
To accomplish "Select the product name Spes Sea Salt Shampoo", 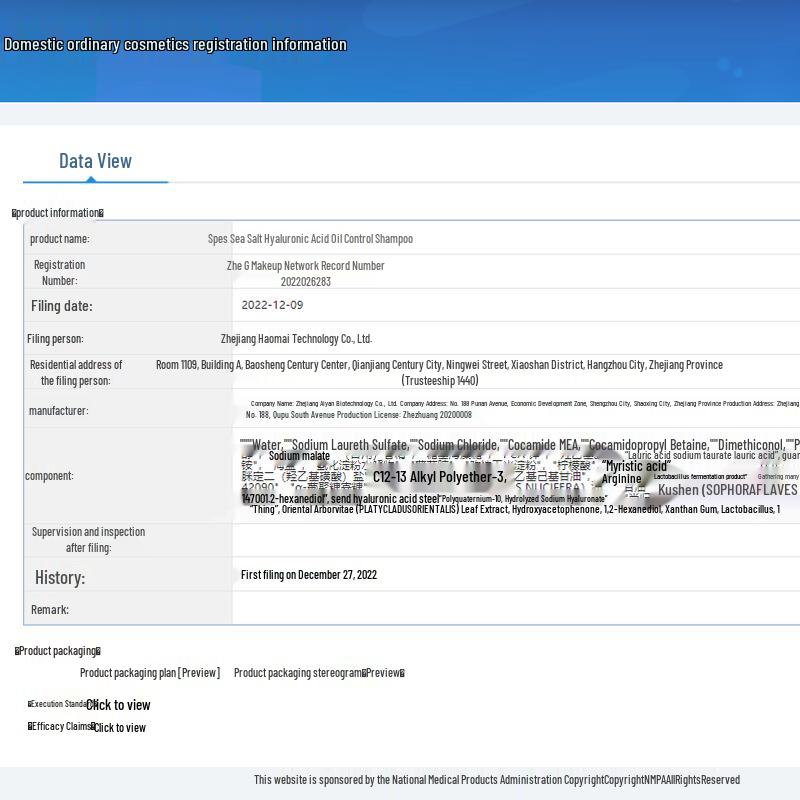I will click(x=310, y=239).
